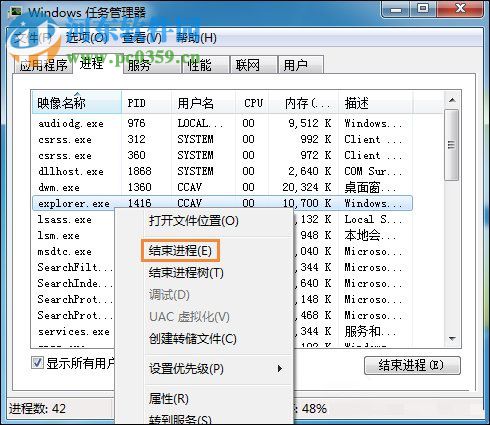Sort by 用户名 column header

[203, 103]
